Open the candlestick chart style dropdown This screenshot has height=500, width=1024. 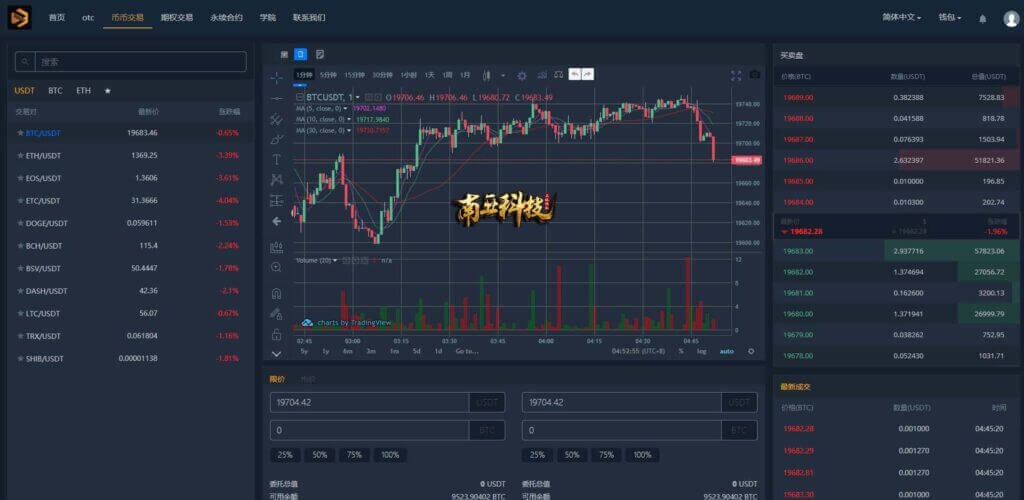(x=486, y=75)
